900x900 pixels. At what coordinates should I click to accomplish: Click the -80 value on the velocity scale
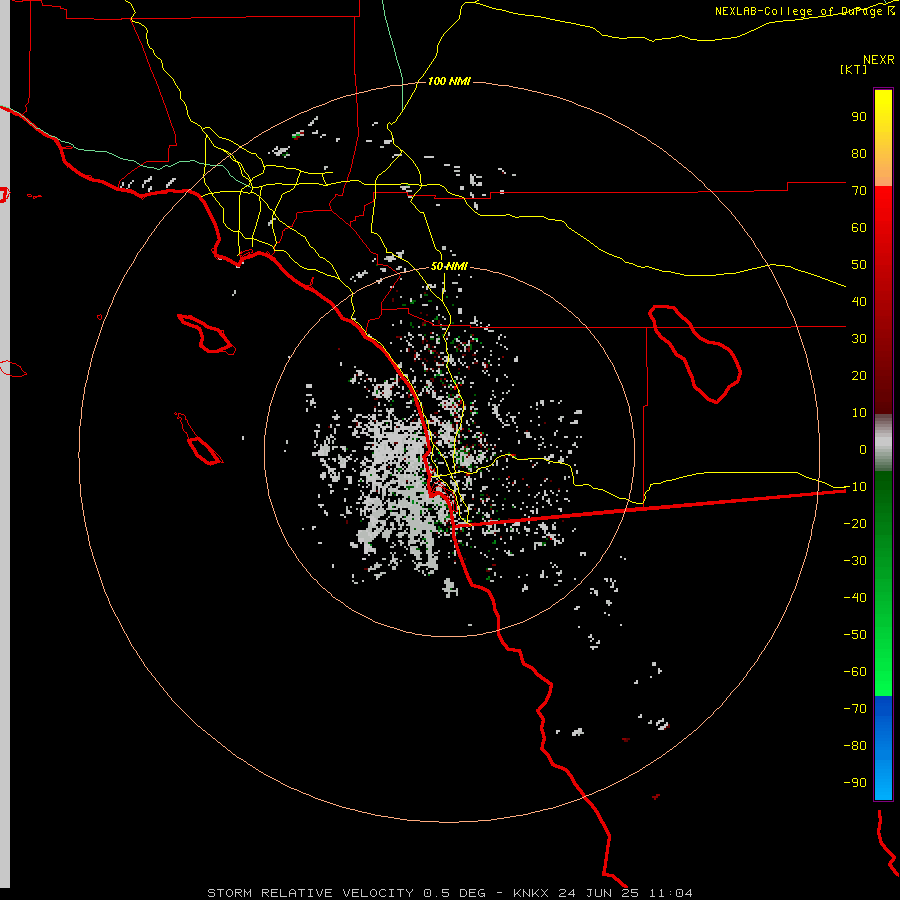[x=855, y=746]
